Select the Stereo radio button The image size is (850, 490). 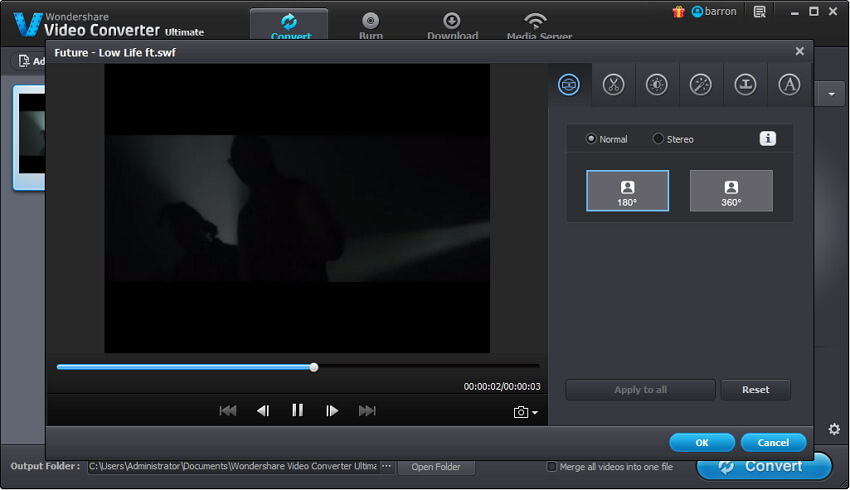click(x=658, y=139)
